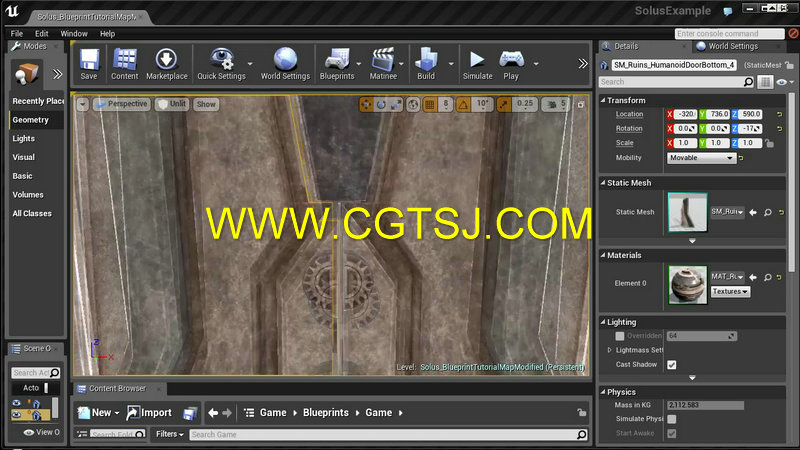Go back in Content Browser history

[x=213, y=413]
